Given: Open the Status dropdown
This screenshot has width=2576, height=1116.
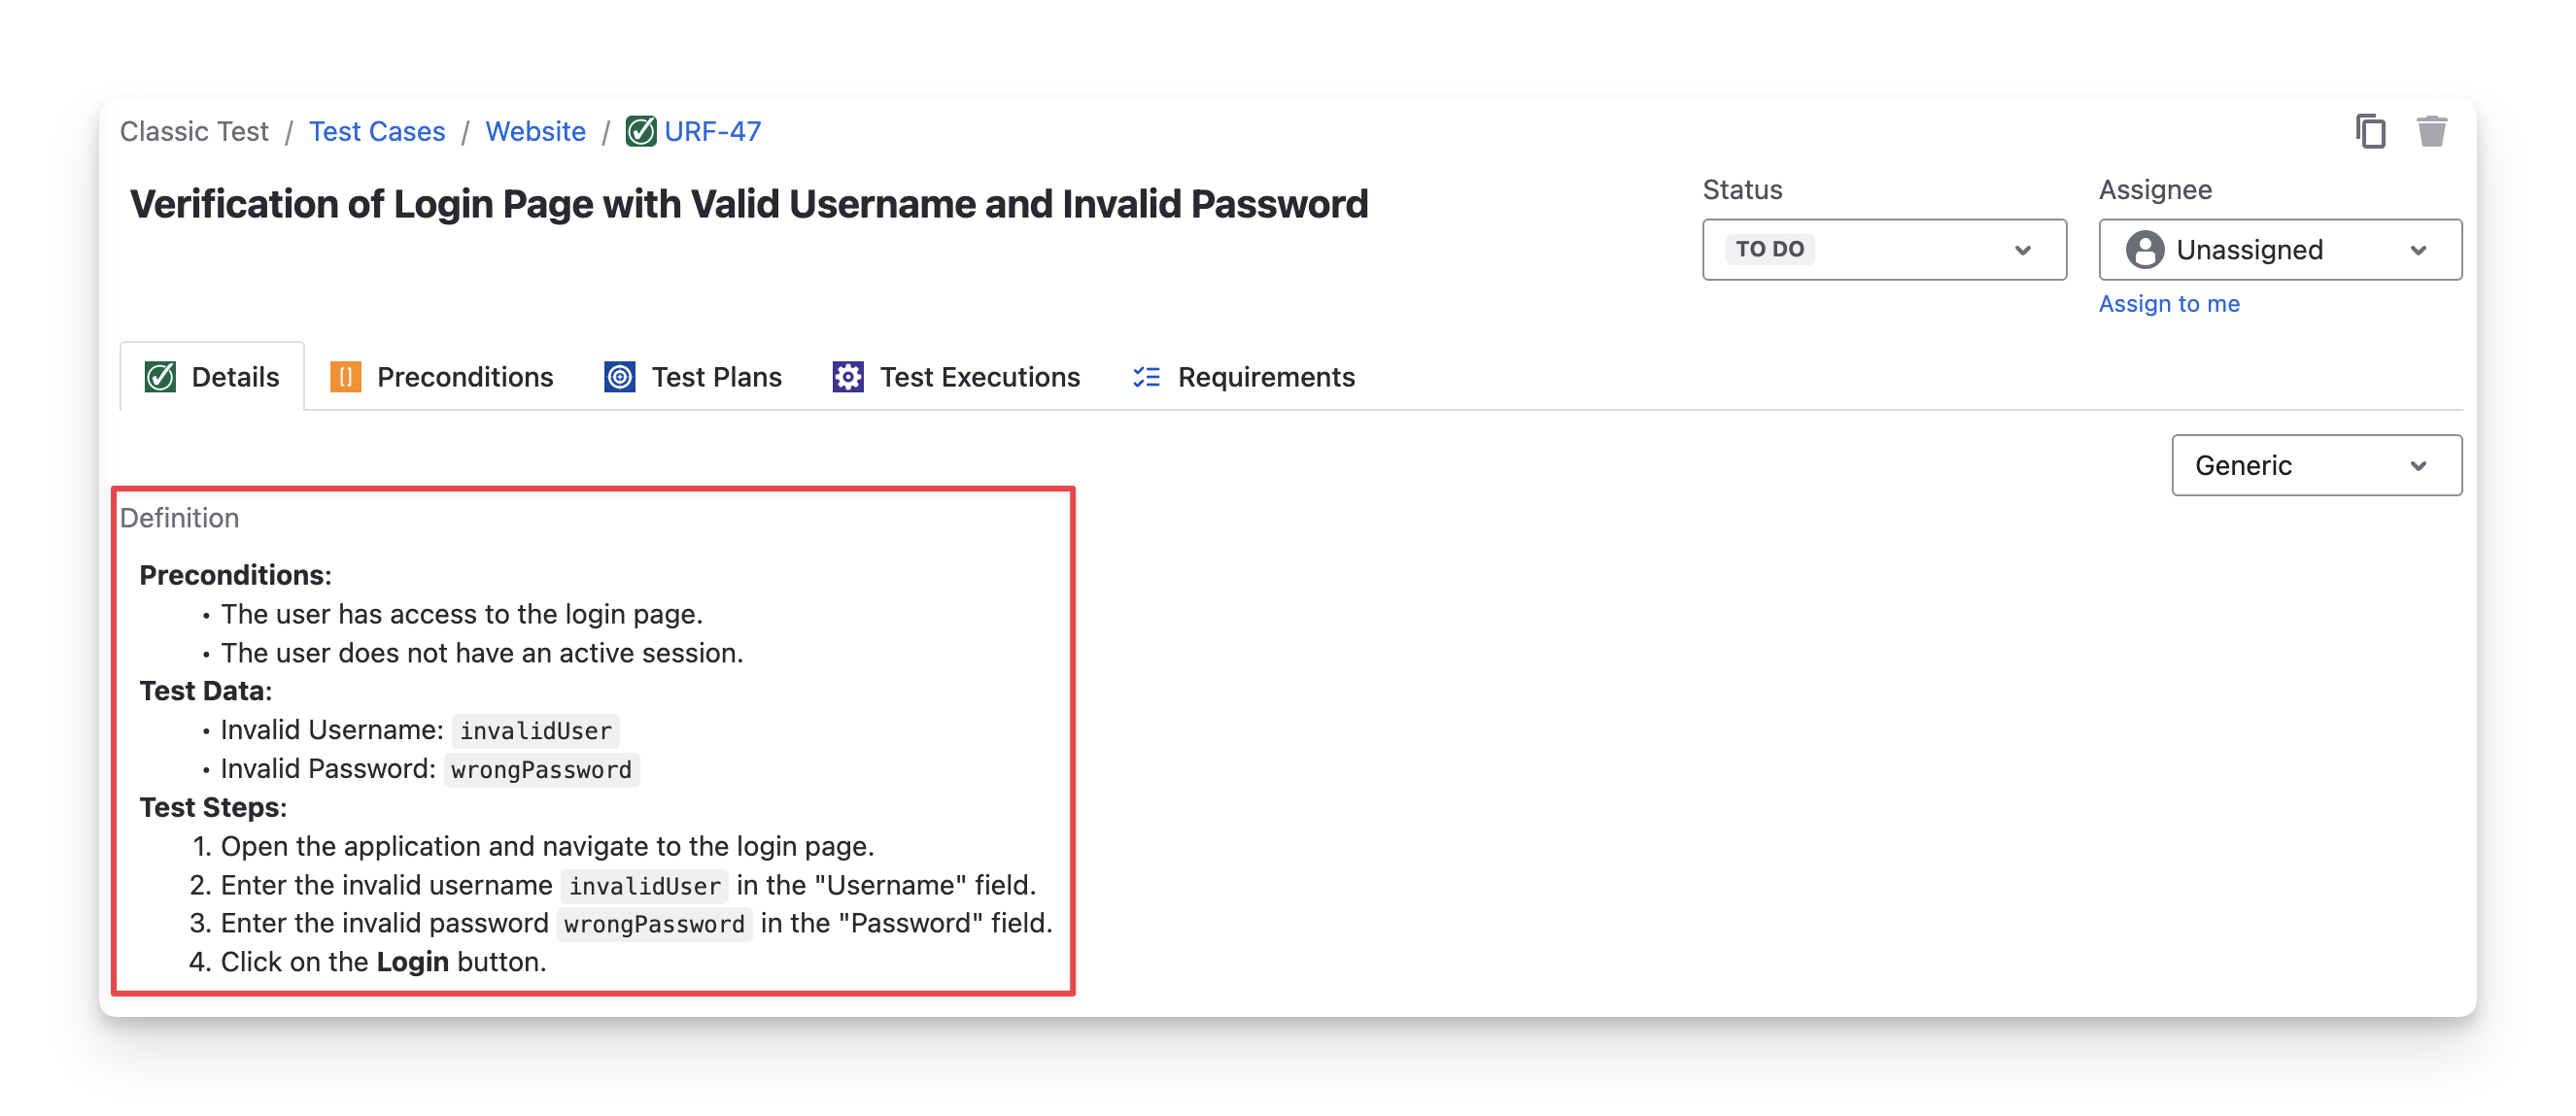Looking at the screenshot, I should pos(1884,250).
